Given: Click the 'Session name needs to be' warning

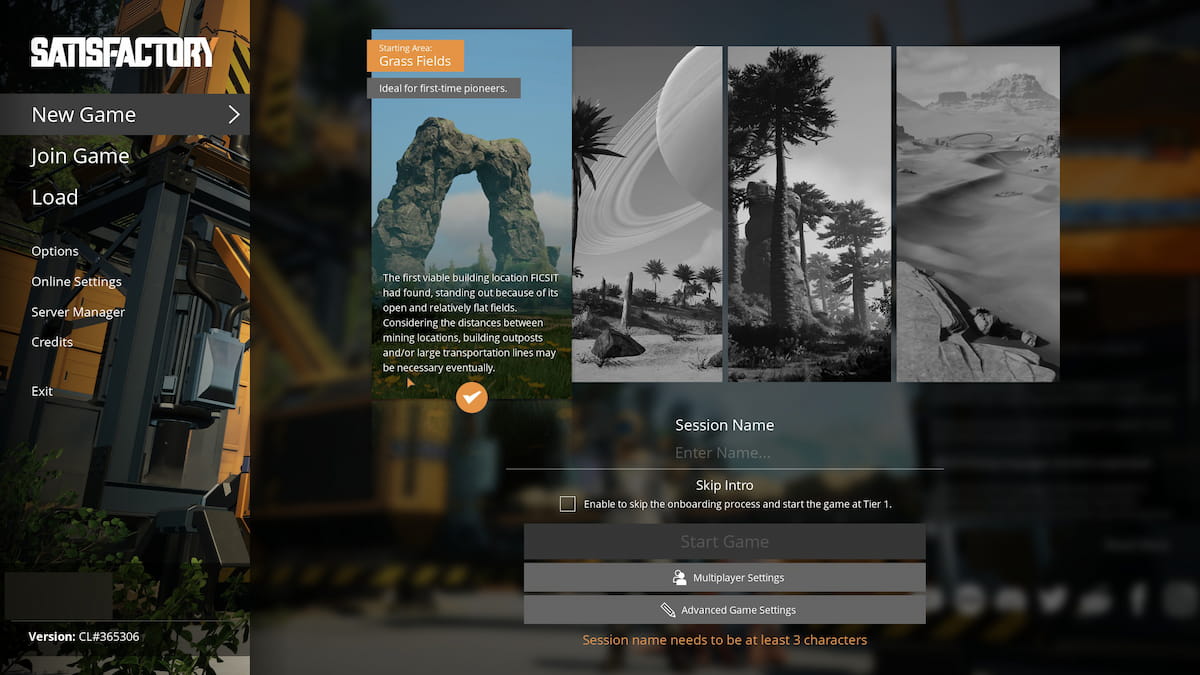Looking at the screenshot, I should [x=724, y=640].
